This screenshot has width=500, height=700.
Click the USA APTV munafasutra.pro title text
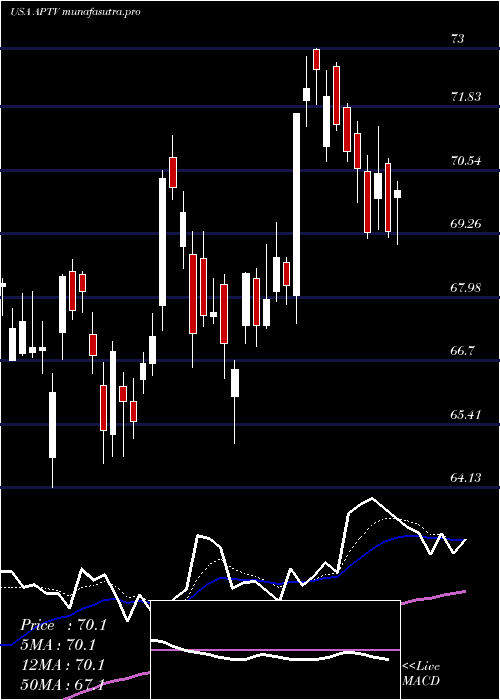click(x=75, y=12)
